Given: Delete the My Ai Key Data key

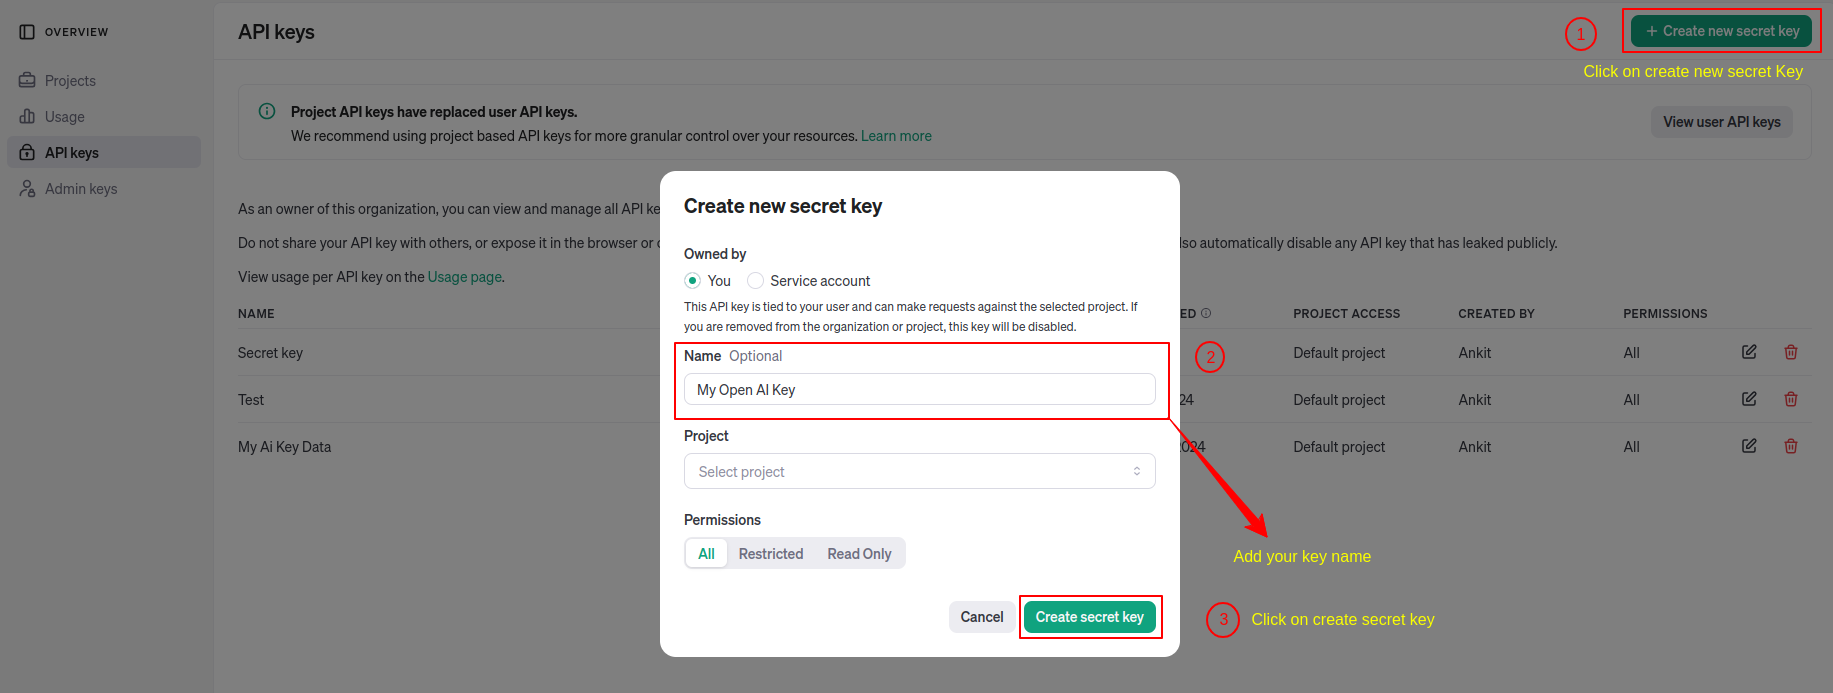Looking at the screenshot, I should click(1791, 446).
